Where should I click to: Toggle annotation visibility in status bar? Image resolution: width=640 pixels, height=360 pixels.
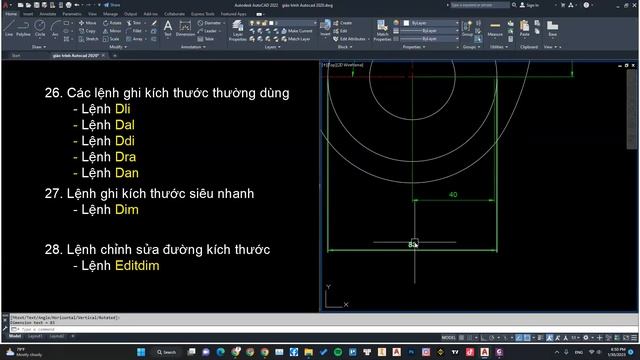point(550,338)
